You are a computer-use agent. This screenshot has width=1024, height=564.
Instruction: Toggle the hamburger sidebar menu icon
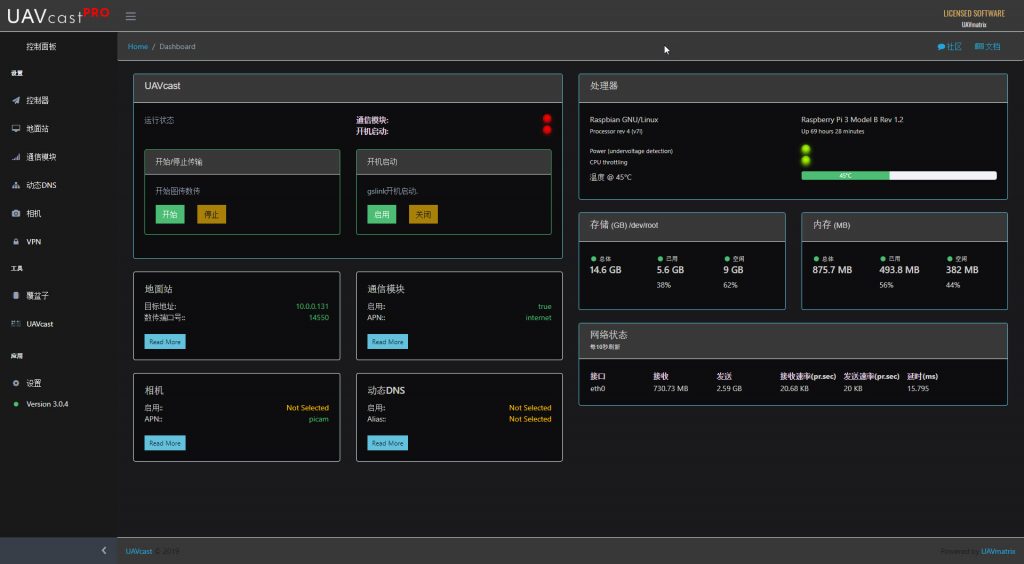[x=131, y=16]
